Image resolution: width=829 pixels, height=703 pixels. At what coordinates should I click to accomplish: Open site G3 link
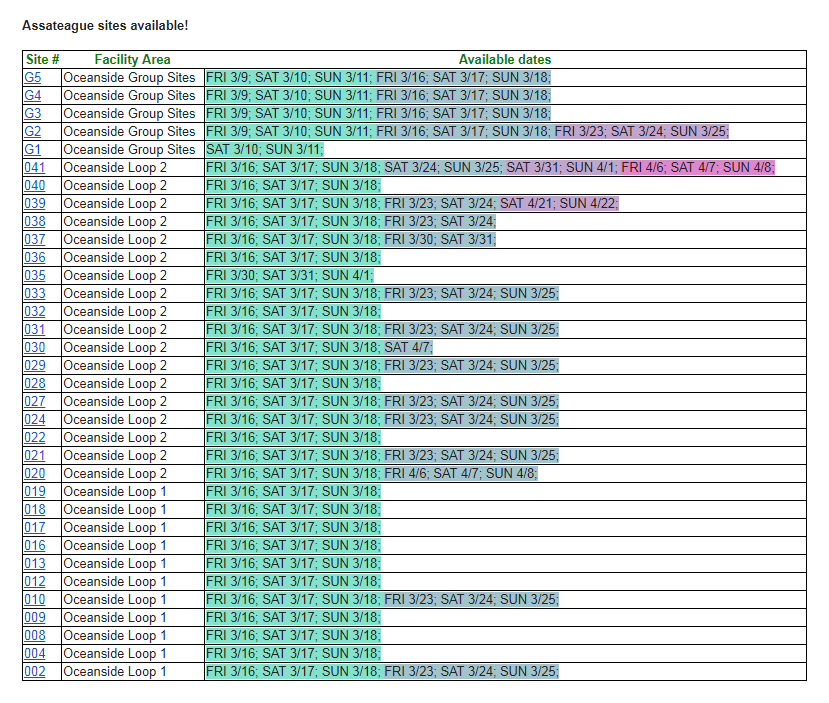[32, 113]
